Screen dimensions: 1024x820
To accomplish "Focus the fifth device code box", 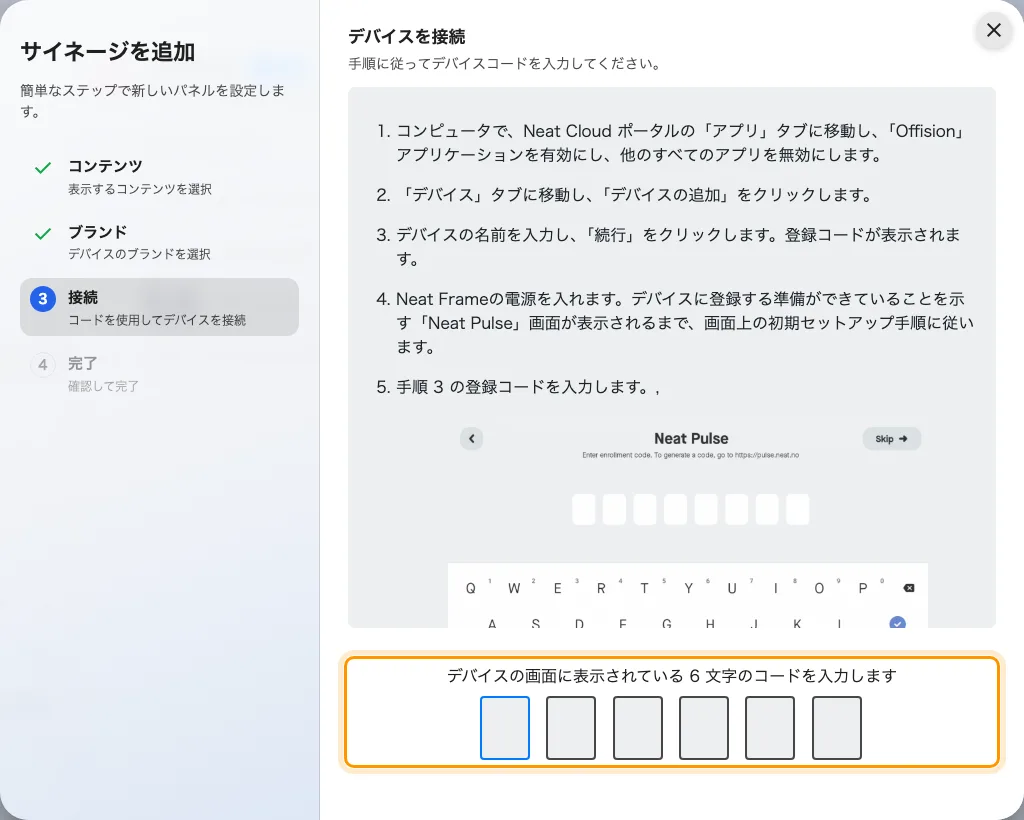I will click(x=770, y=727).
